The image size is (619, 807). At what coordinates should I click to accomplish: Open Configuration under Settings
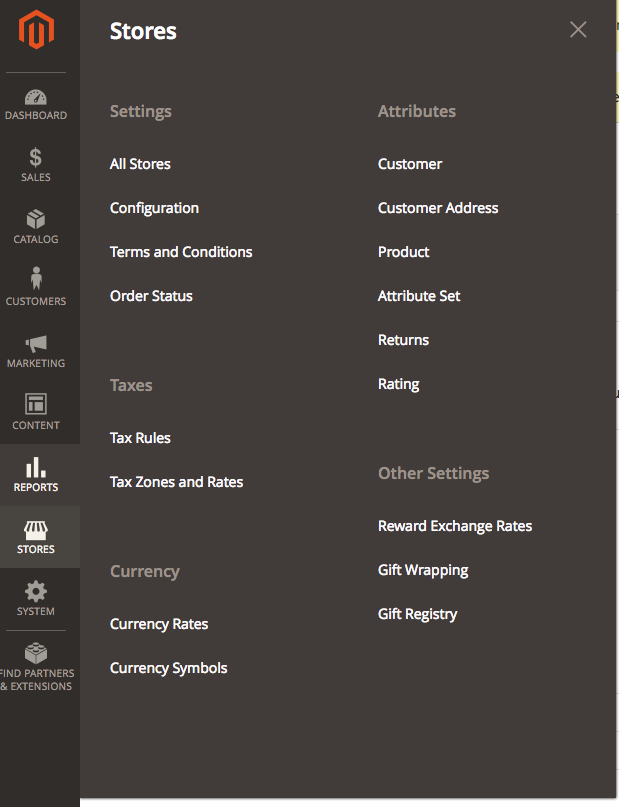click(154, 208)
